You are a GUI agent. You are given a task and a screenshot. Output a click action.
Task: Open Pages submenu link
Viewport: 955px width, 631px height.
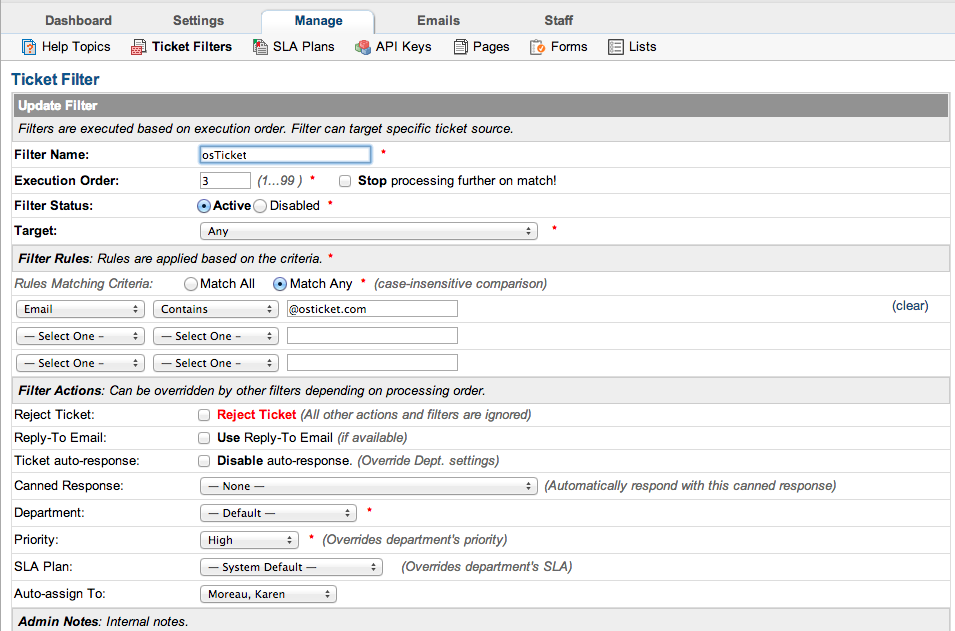[x=491, y=47]
